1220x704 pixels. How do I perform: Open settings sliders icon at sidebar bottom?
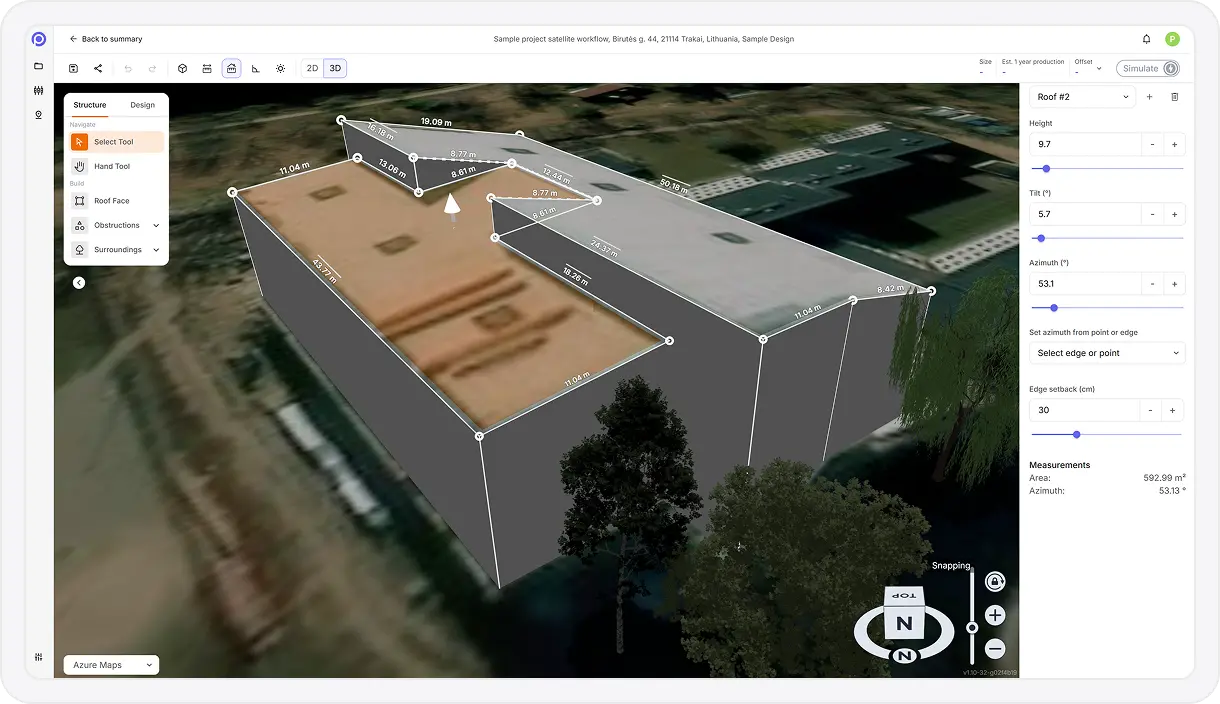tap(39, 657)
